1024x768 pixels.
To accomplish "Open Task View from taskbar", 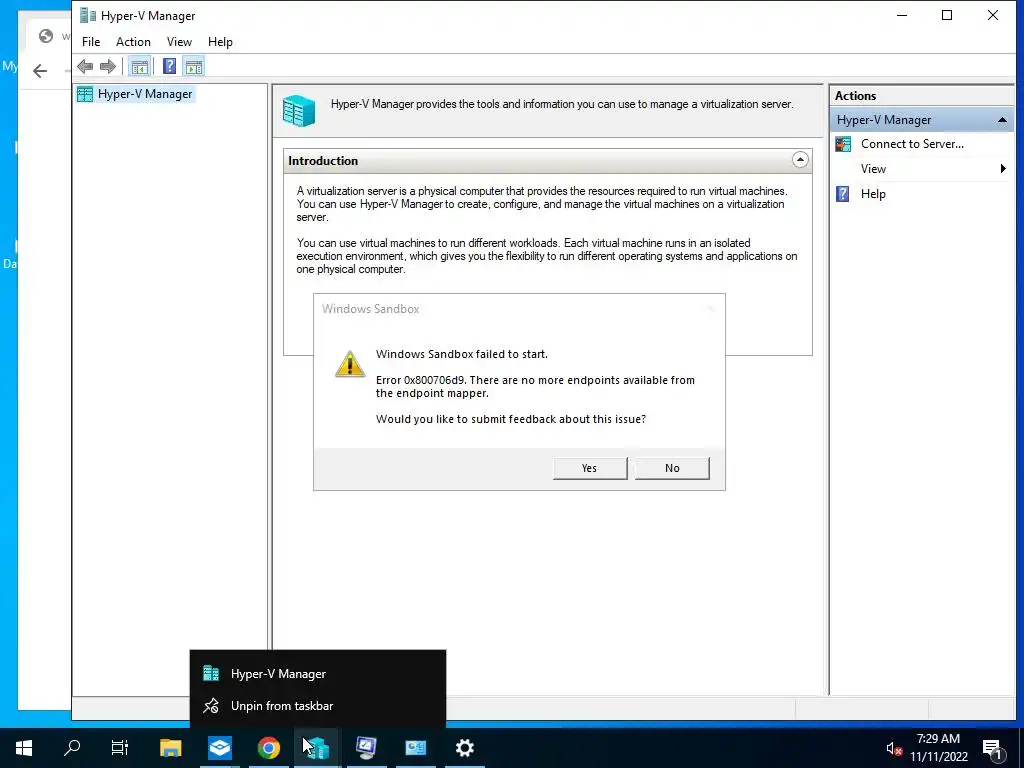I will [x=120, y=748].
